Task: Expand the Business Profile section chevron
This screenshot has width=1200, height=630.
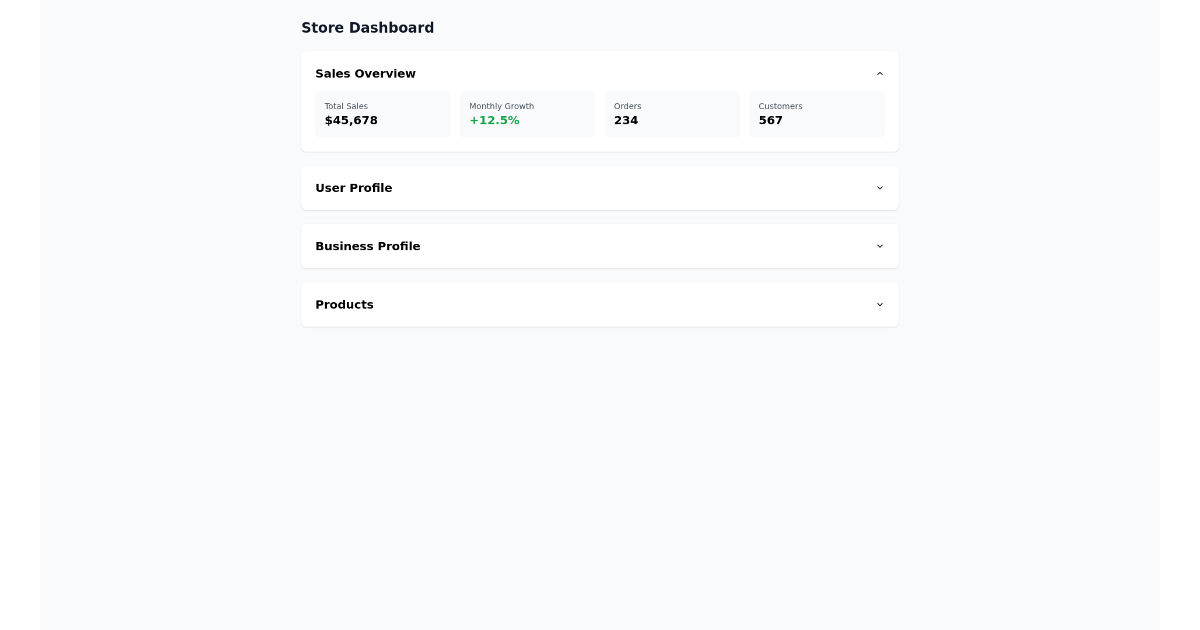Action: coord(879,246)
